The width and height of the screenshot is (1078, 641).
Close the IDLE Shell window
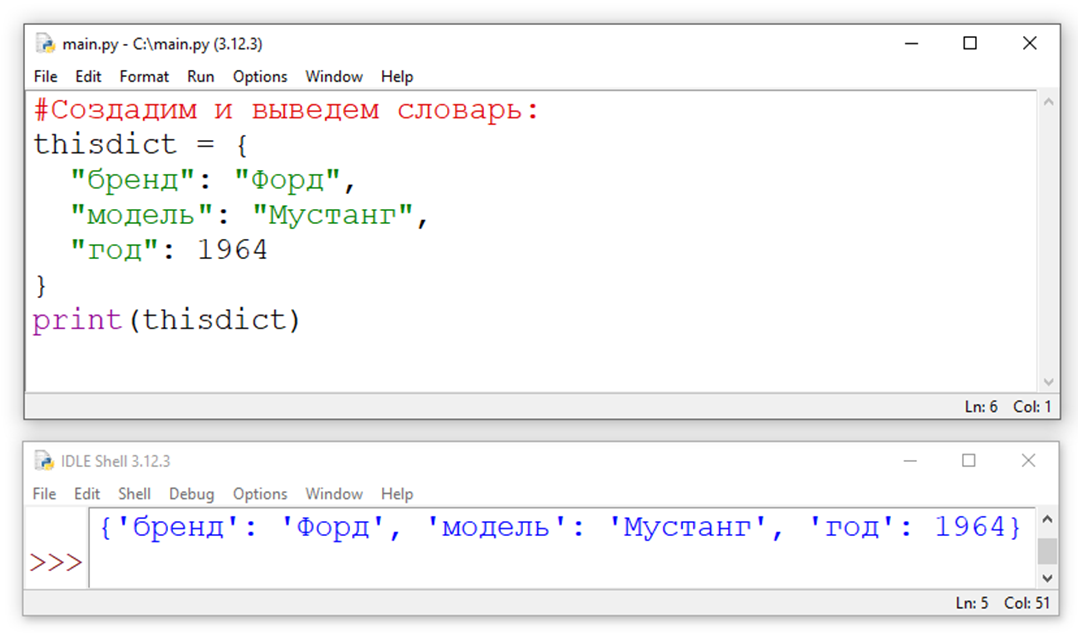(x=1028, y=461)
